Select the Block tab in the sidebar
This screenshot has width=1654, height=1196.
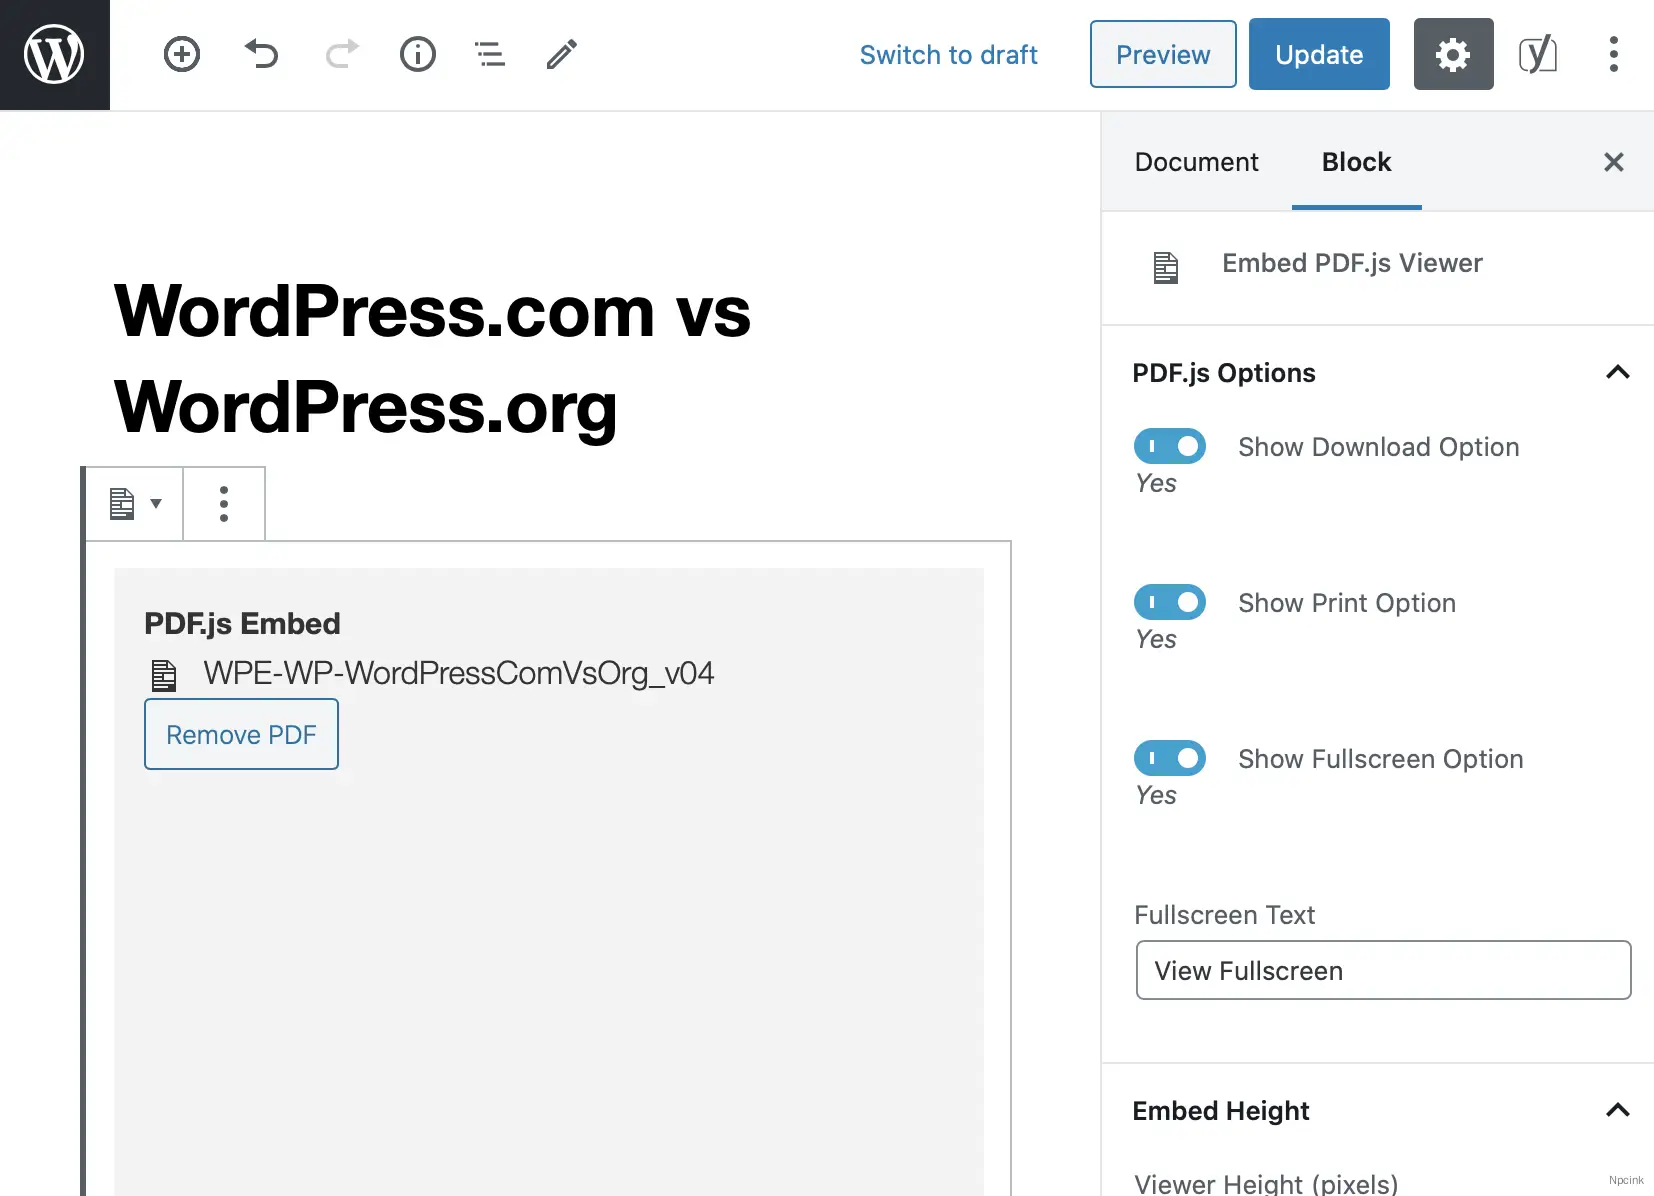pyautogui.click(x=1356, y=161)
